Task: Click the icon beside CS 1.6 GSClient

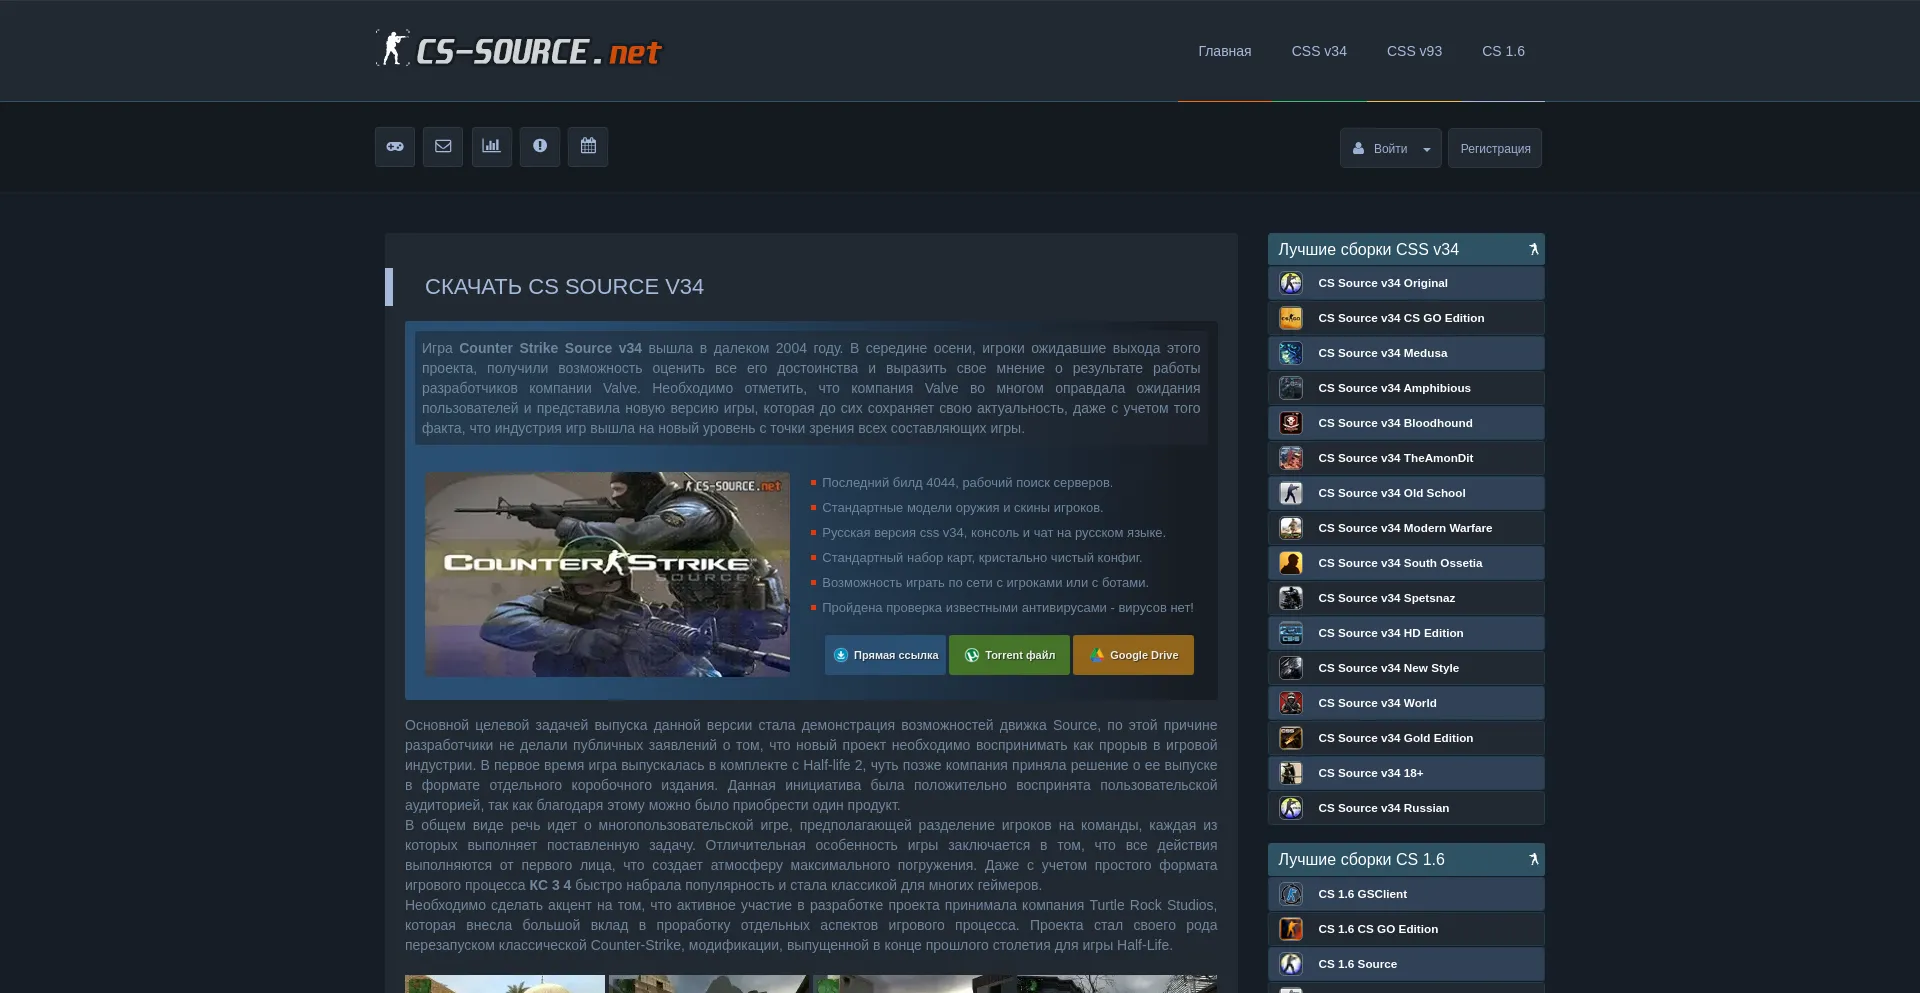Action: [x=1291, y=894]
